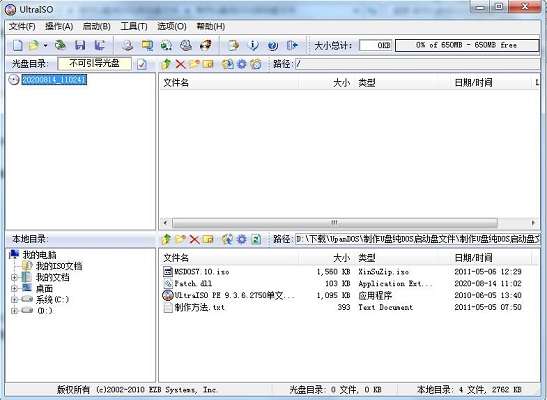Image resolution: width=547 pixels, height=400 pixels.
Task: Click the blue gear properties icon in local directory toolbar
Action: click(x=241, y=239)
